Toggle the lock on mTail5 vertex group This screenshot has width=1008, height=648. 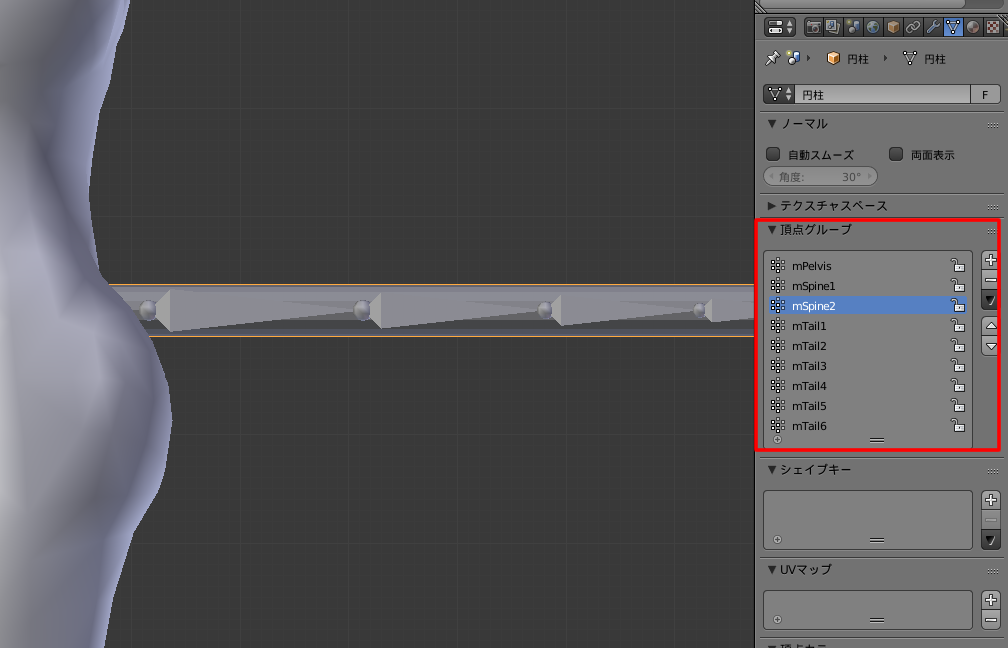[958, 405]
